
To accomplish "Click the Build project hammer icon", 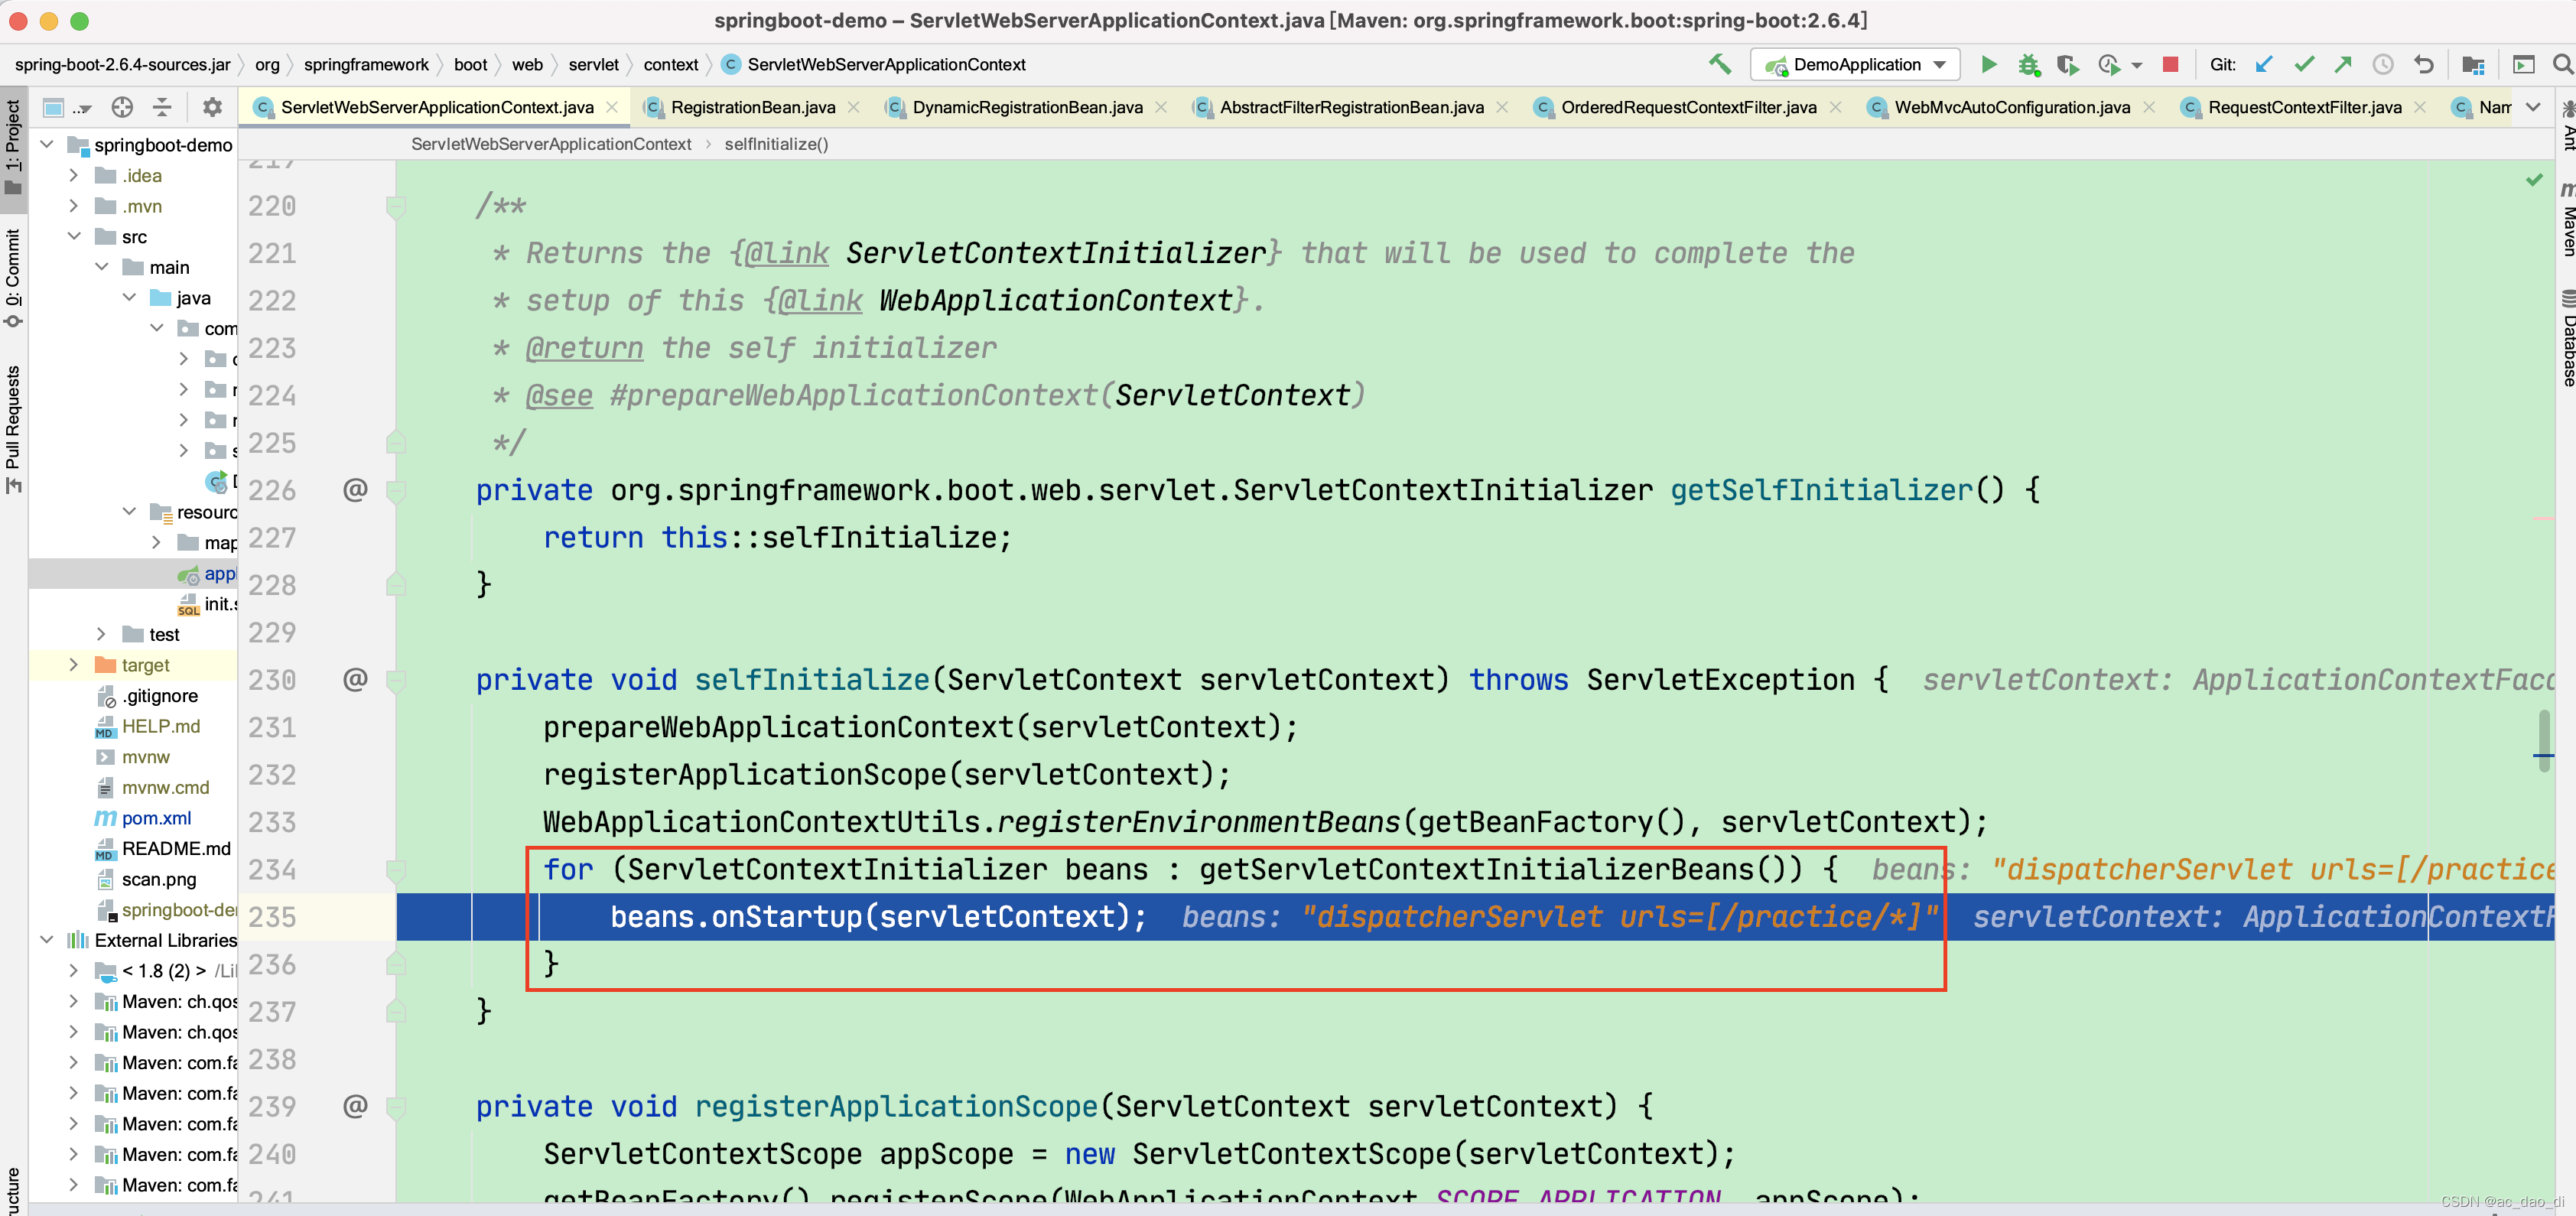I will 1719,64.
